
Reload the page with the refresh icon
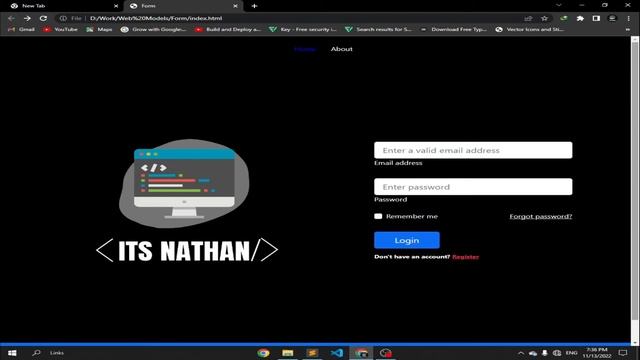tap(43, 18)
